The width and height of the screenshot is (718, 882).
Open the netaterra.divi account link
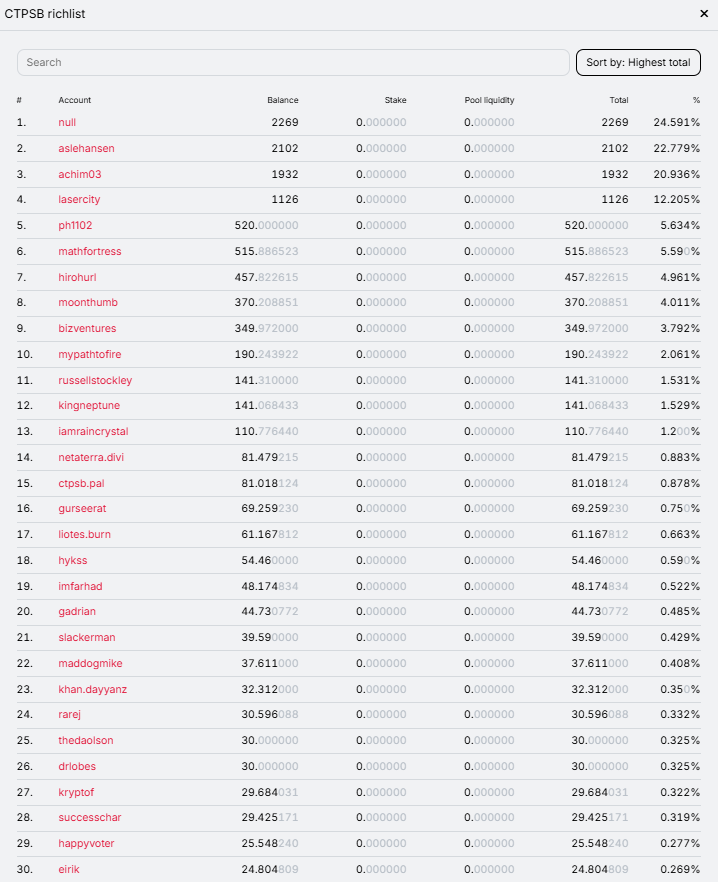(x=91, y=457)
